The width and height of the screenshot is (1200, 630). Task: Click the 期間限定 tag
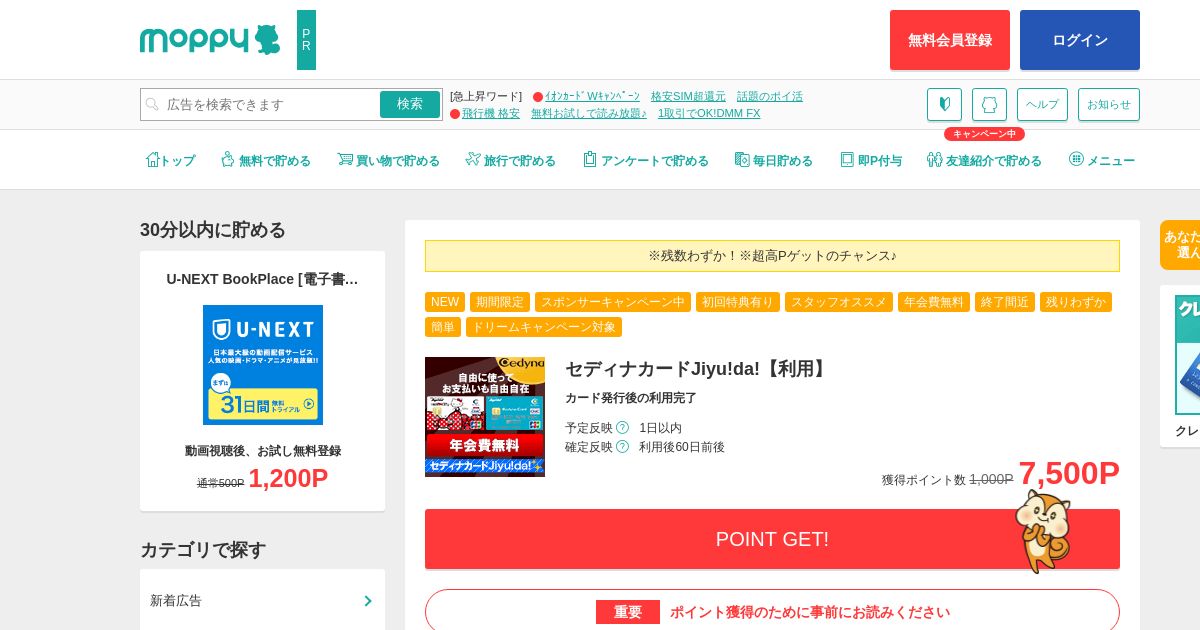(500, 302)
